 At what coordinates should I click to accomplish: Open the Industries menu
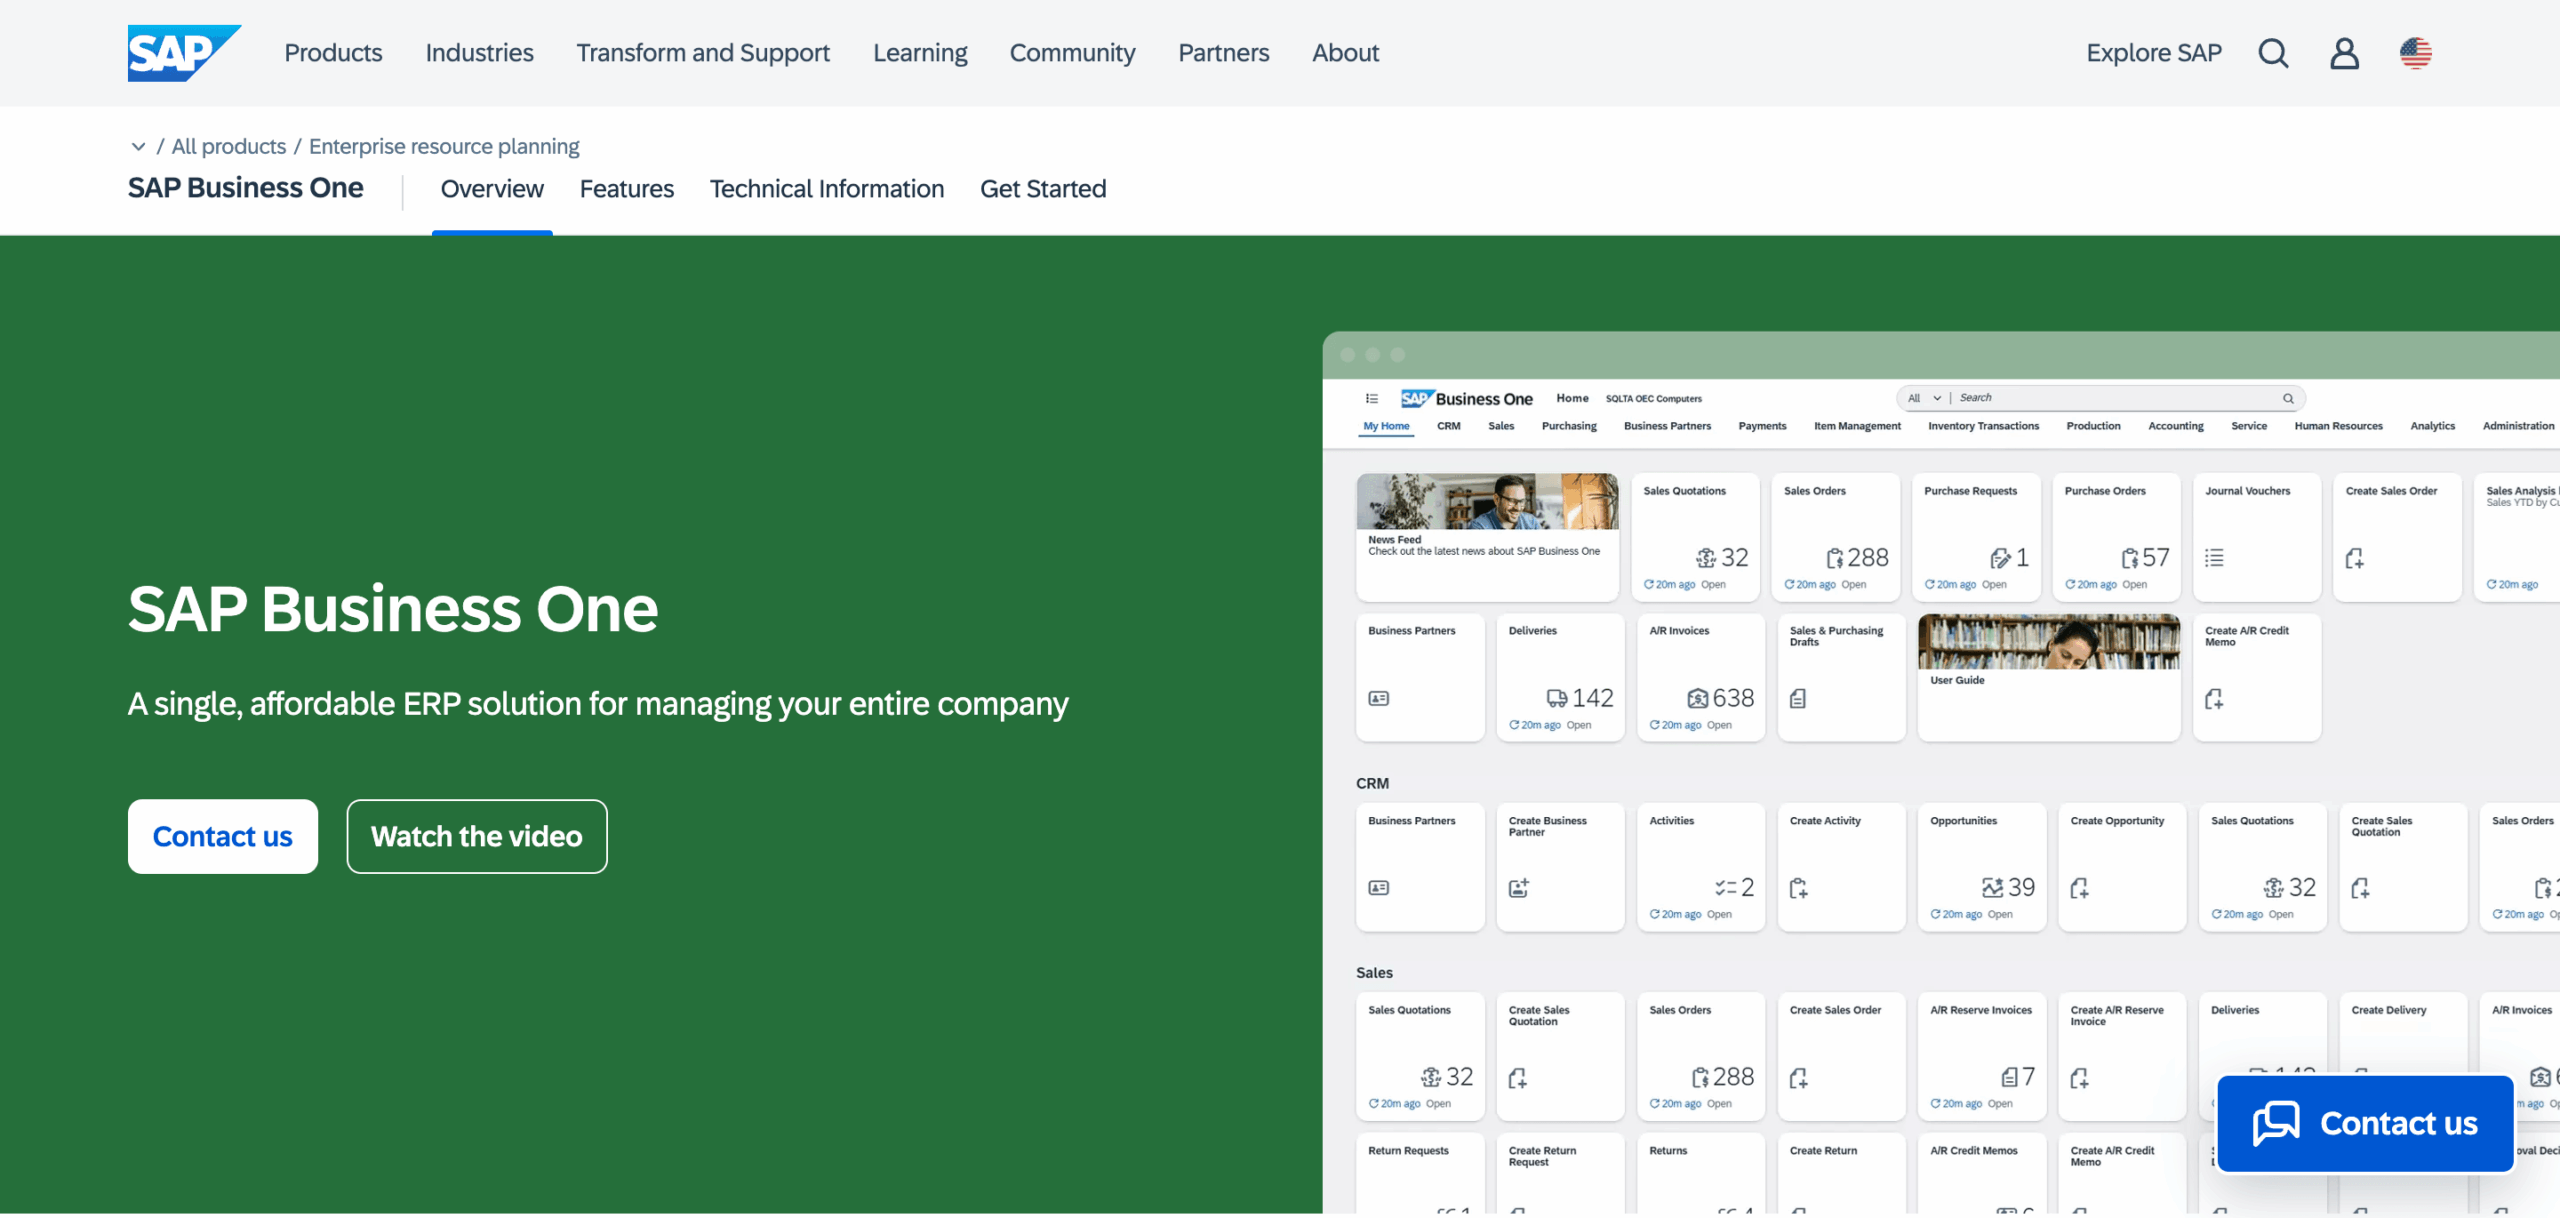pos(480,53)
